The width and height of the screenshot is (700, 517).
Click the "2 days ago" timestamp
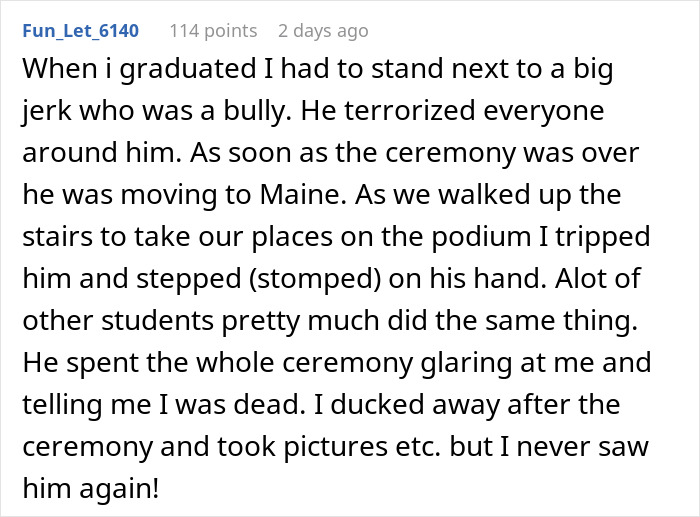pyautogui.click(x=323, y=31)
